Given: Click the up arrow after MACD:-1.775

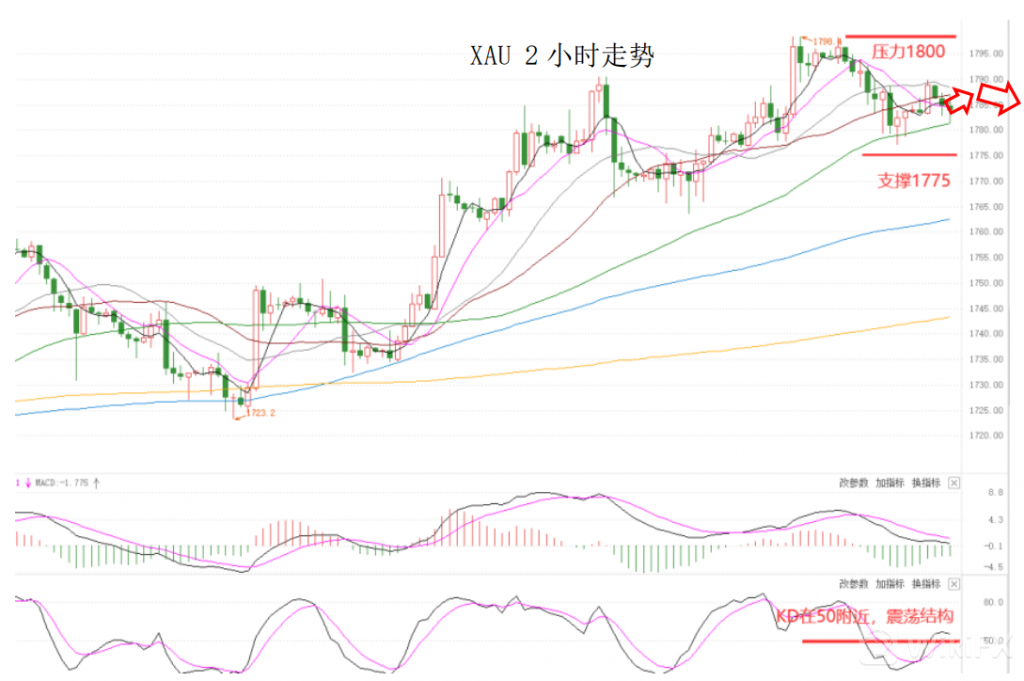Looking at the screenshot, I should [96, 483].
